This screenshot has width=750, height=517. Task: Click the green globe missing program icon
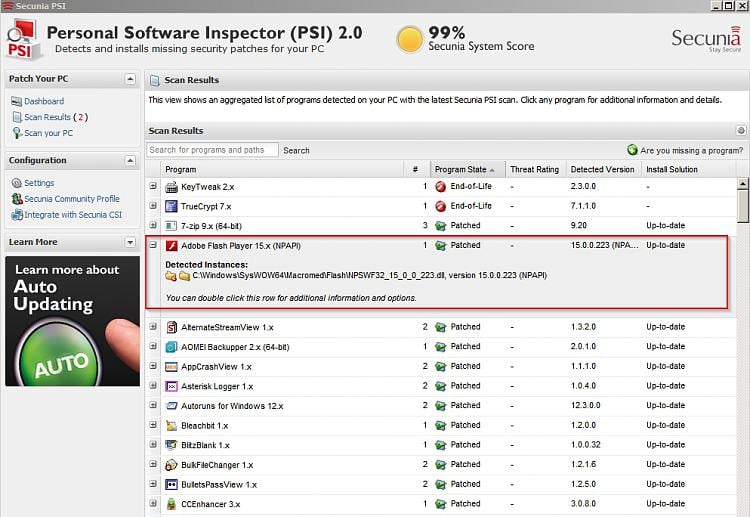tap(632, 150)
